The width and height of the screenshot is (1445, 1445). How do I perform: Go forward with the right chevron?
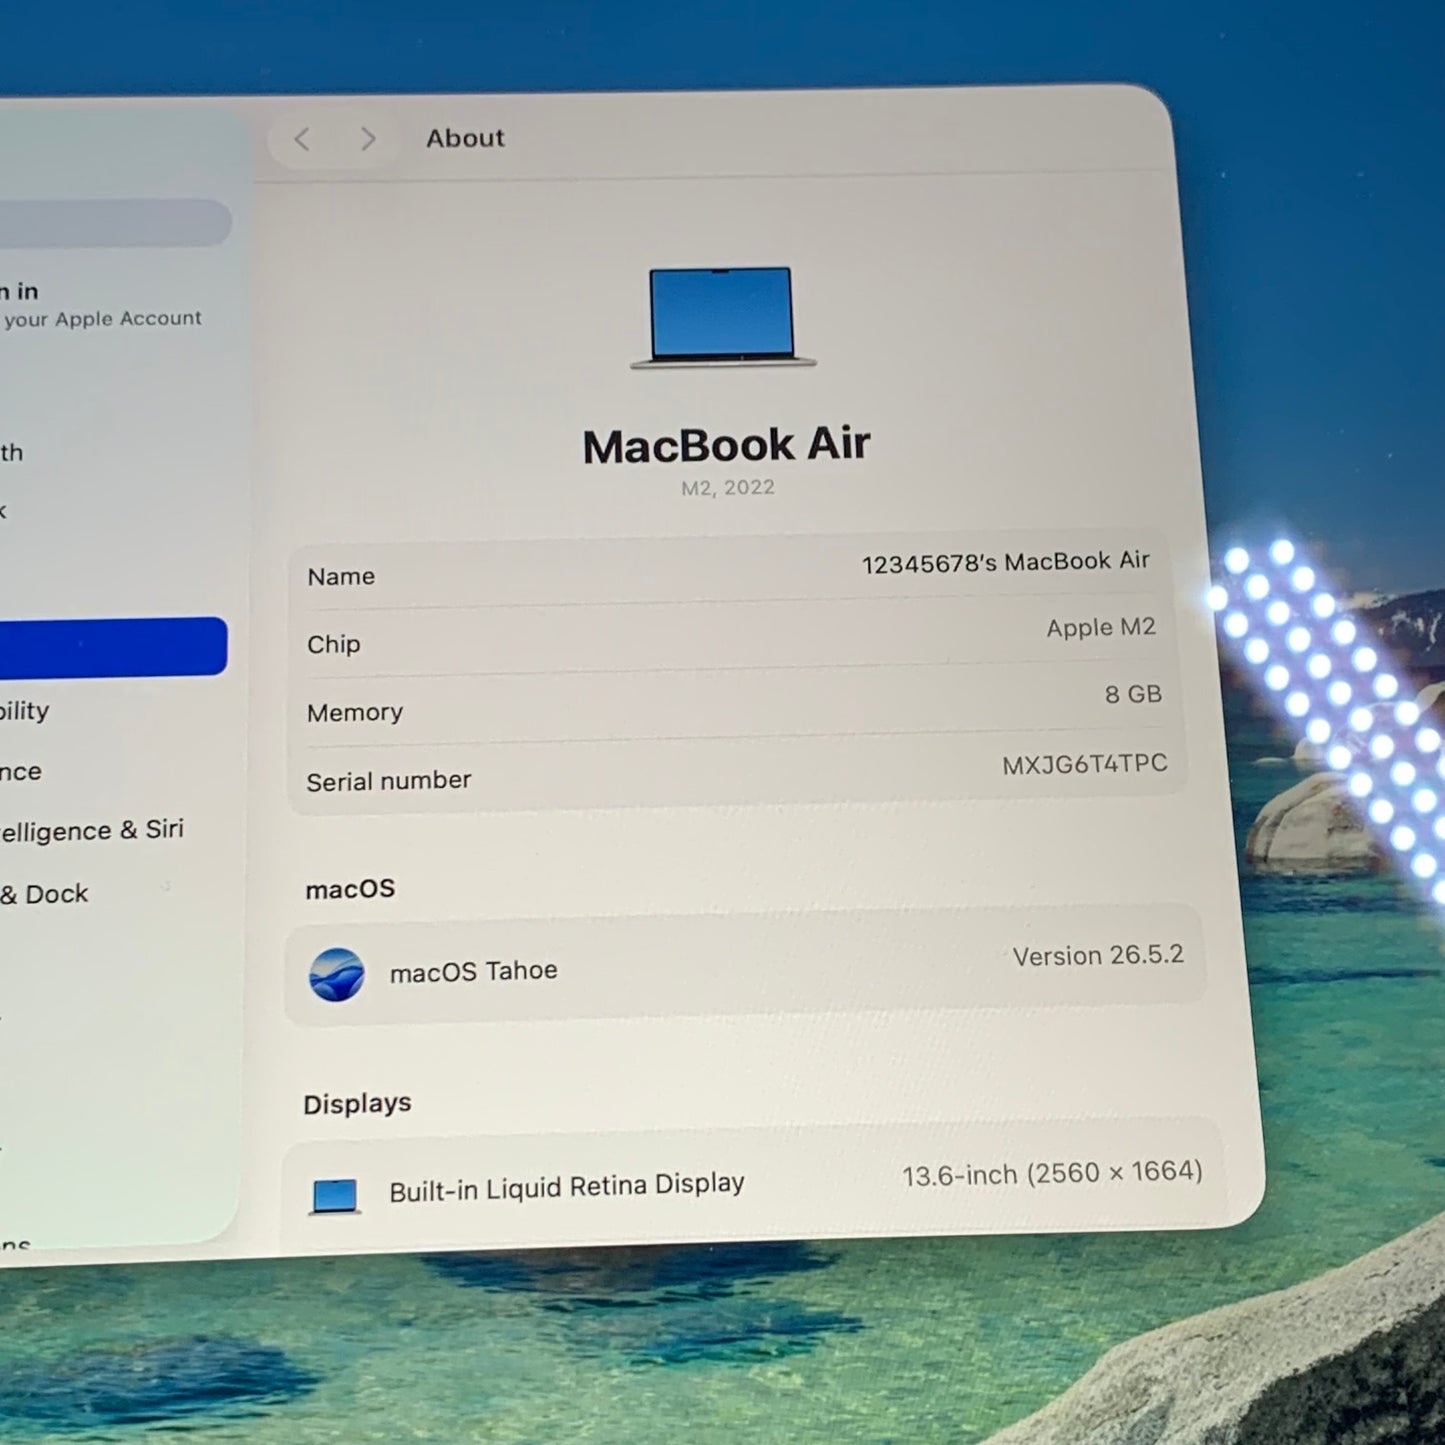coord(368,139)
